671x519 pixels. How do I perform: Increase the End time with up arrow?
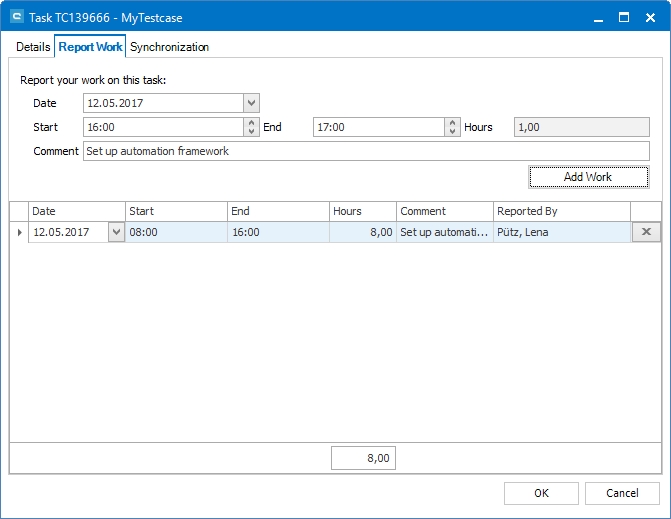click(x=451, y=123)
